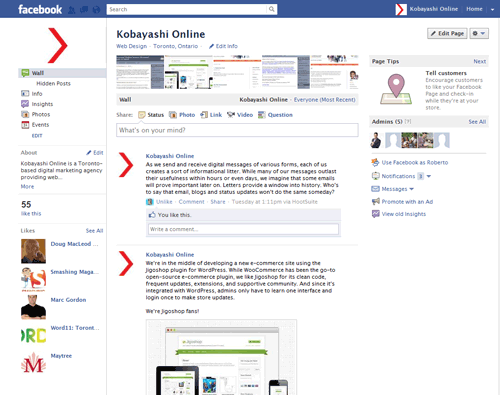Click Web Design category link

pos(131,46)
